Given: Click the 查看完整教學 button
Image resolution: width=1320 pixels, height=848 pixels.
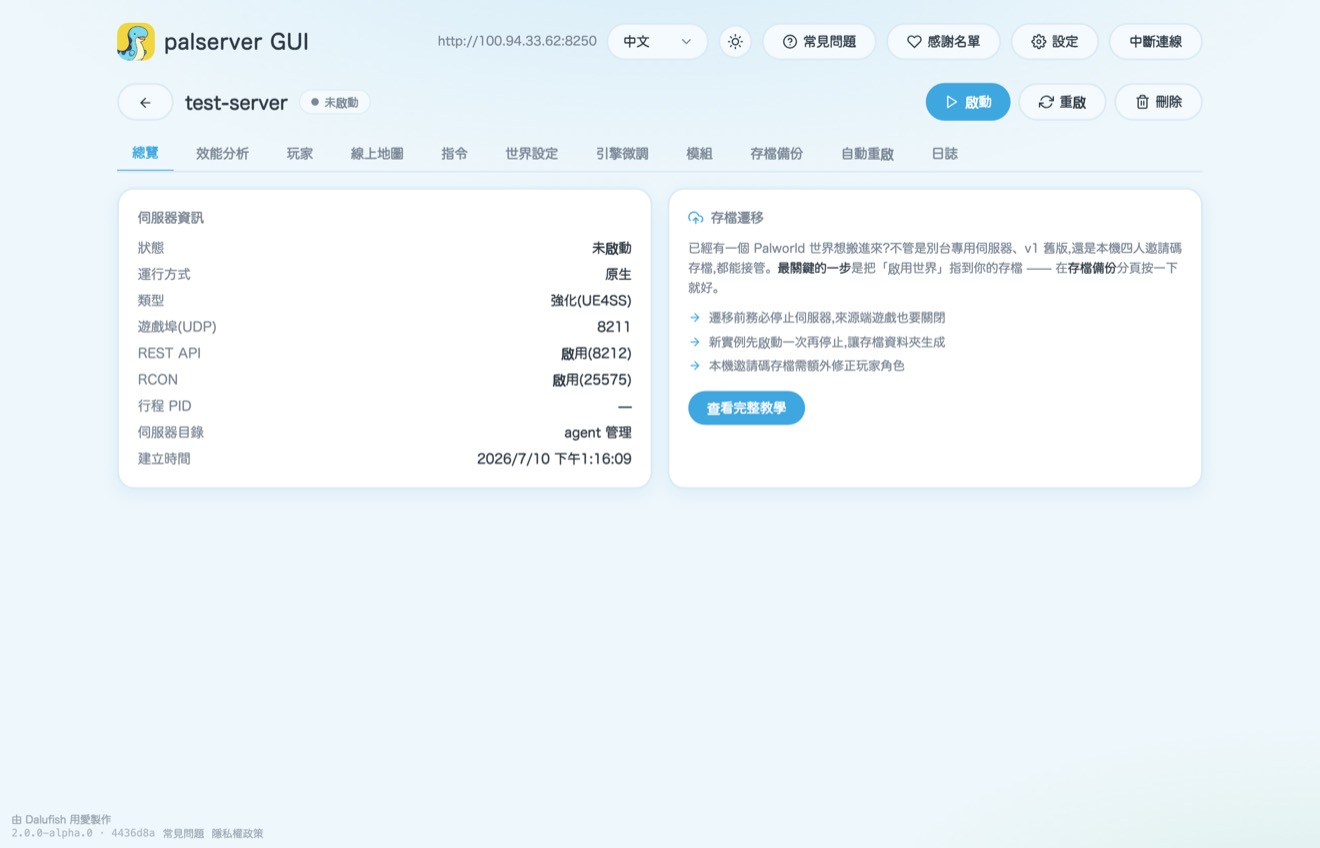Looking at the screenshot, I should (746, 408).
